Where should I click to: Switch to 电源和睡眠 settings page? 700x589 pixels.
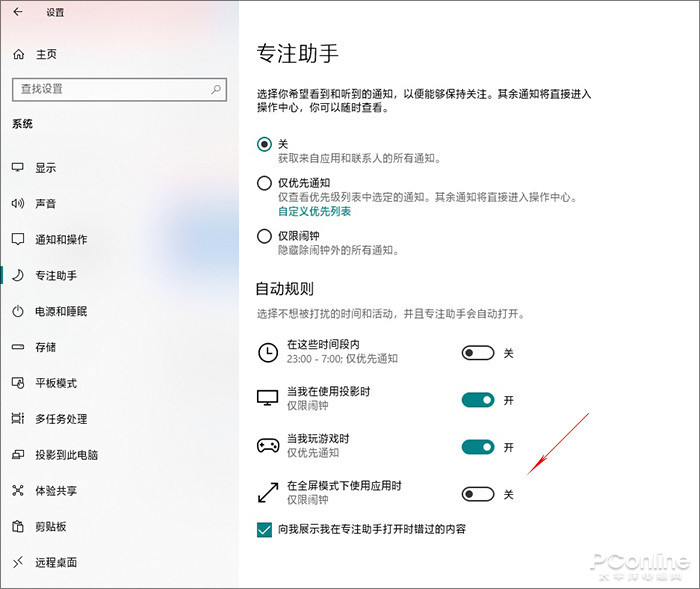click(x=61, y=311)
